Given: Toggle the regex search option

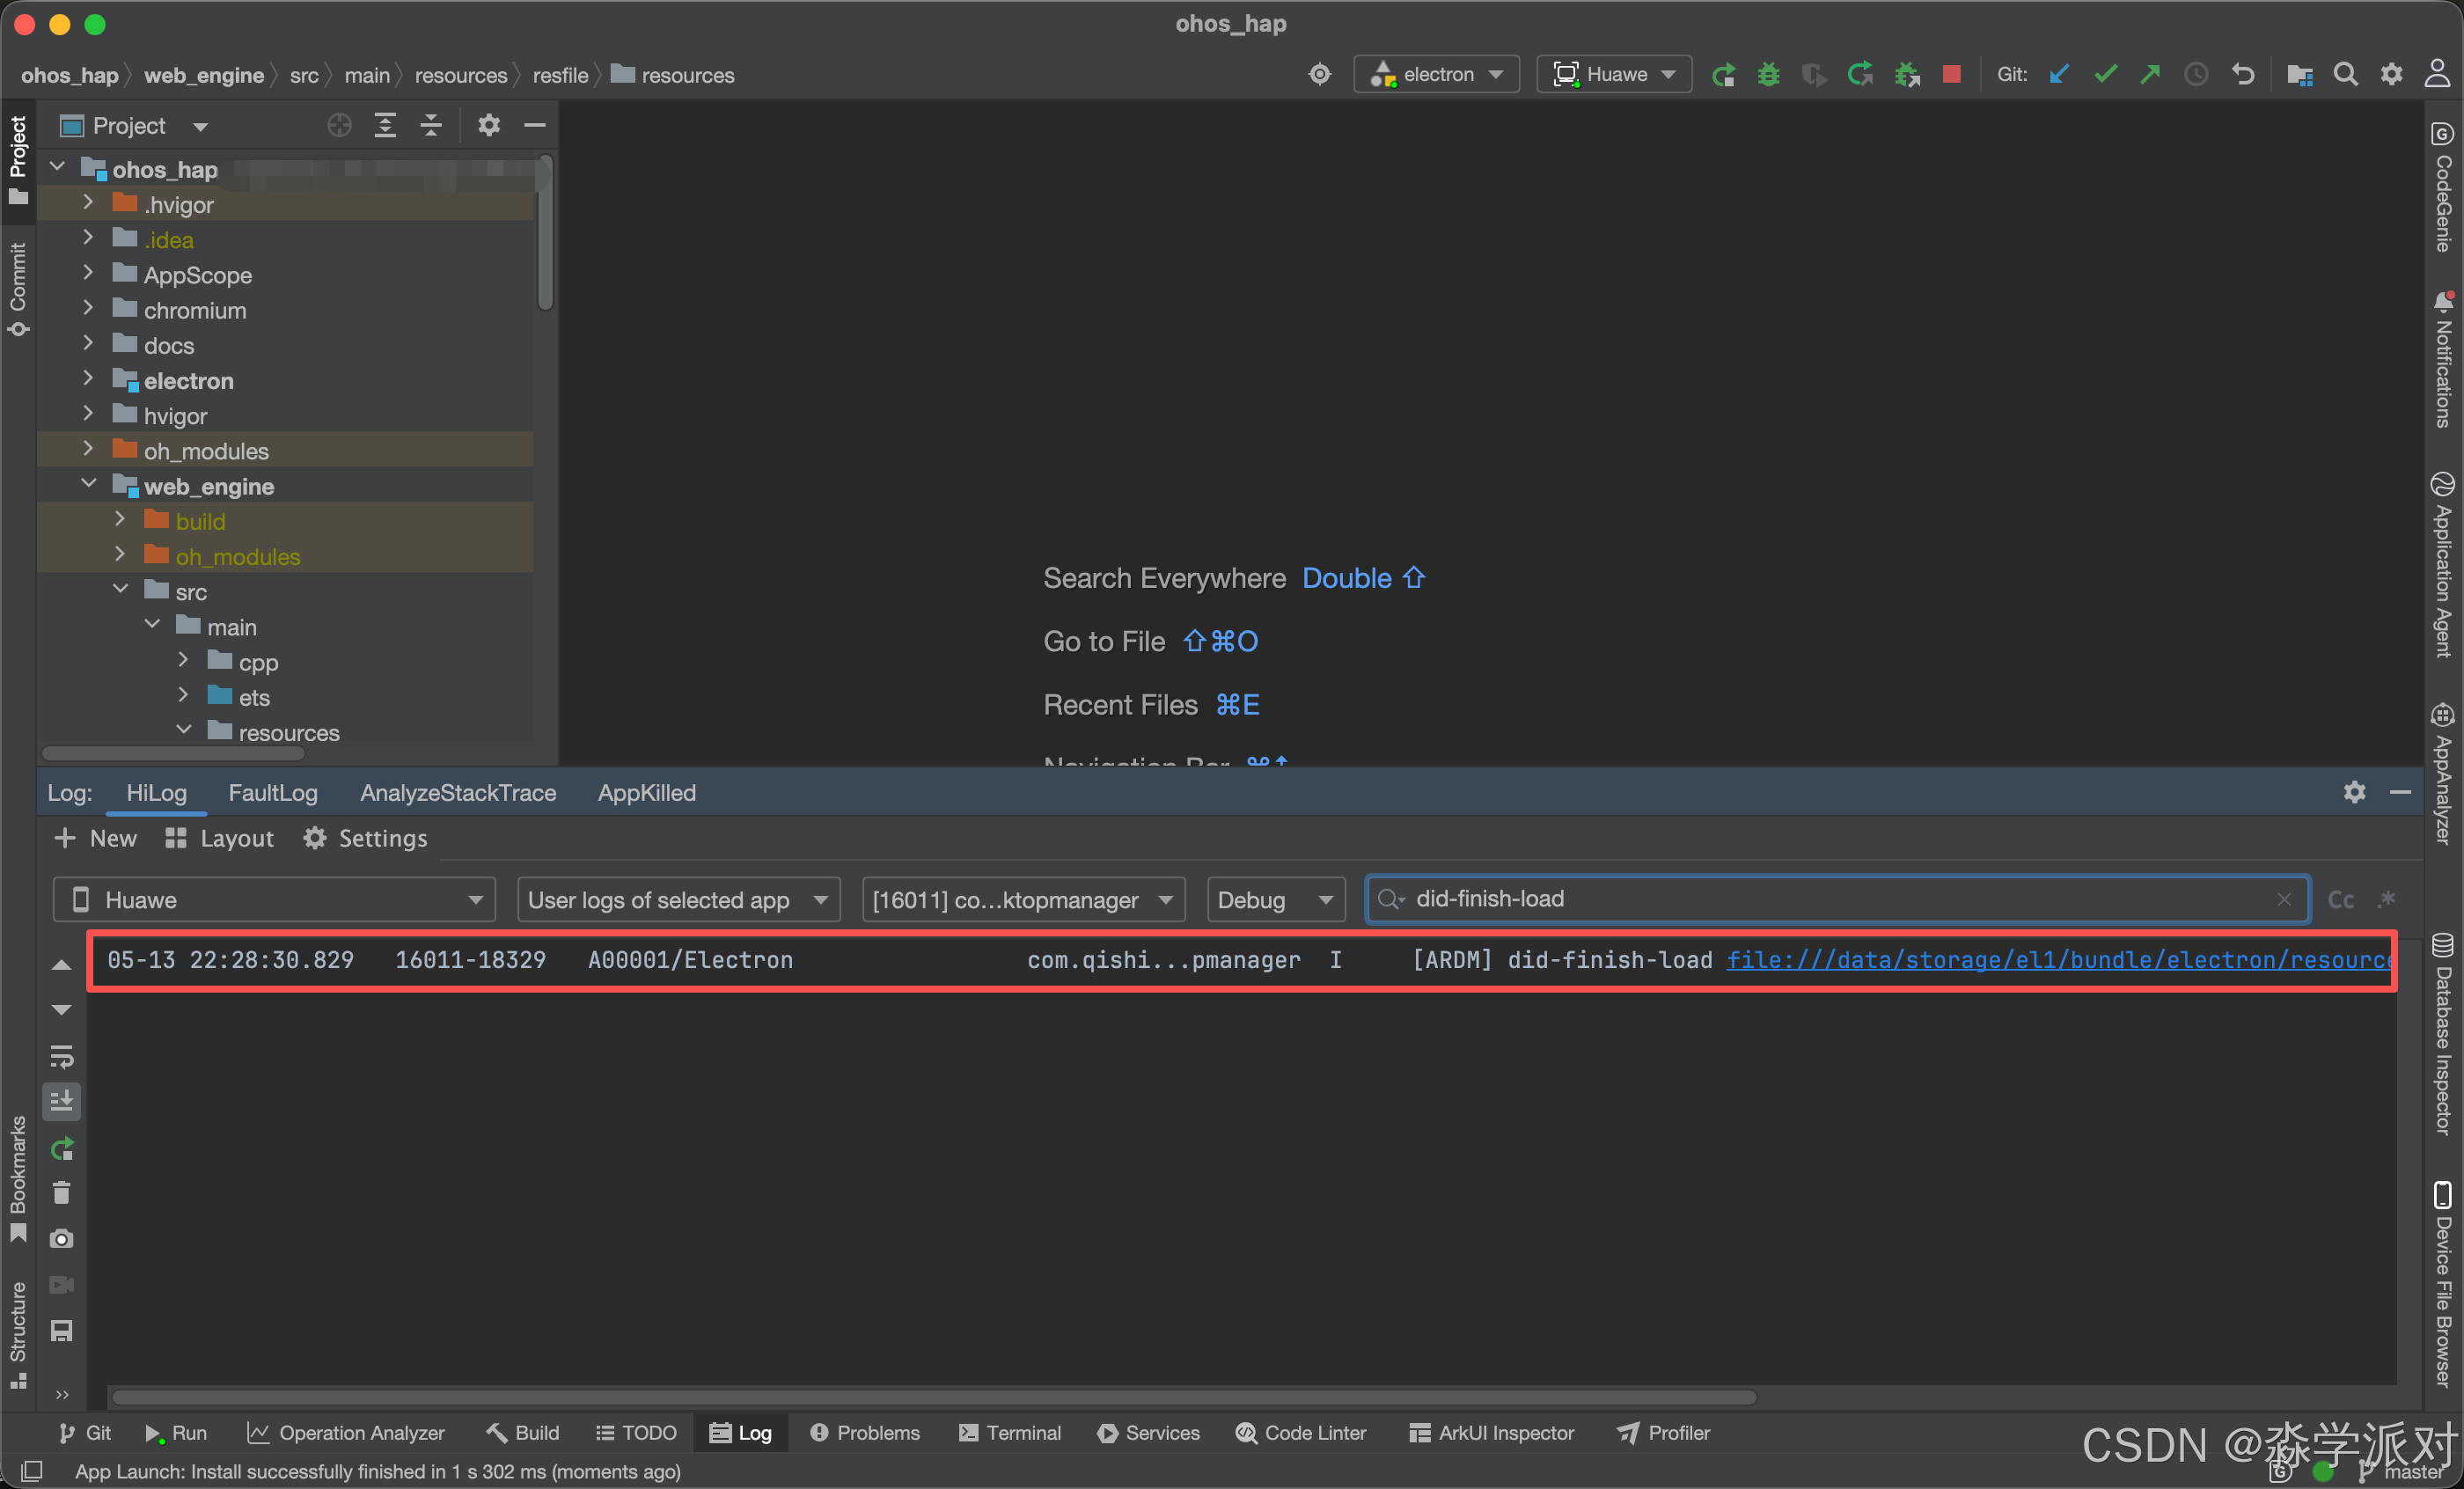Looking at the screenshot, I should pyautogui.click(x=2387, y=899).
